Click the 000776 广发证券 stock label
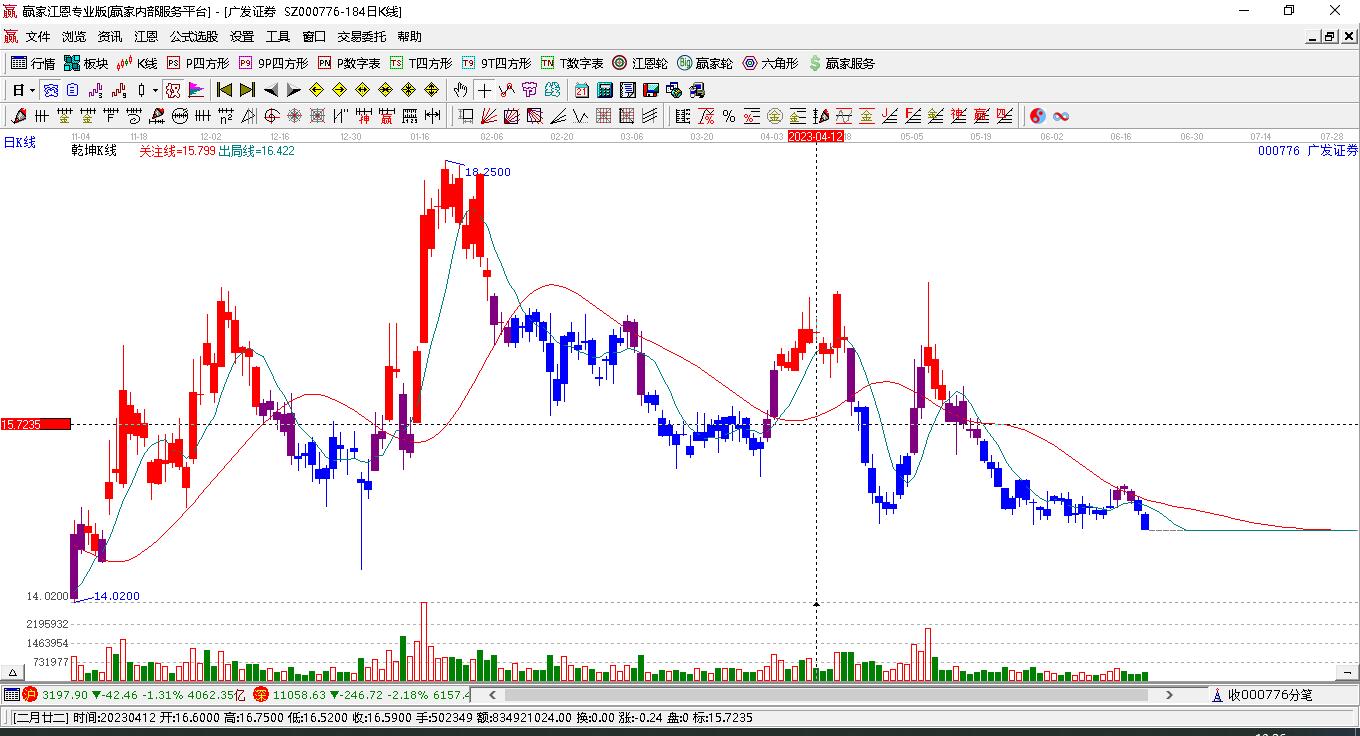 tap(1308, 151)
